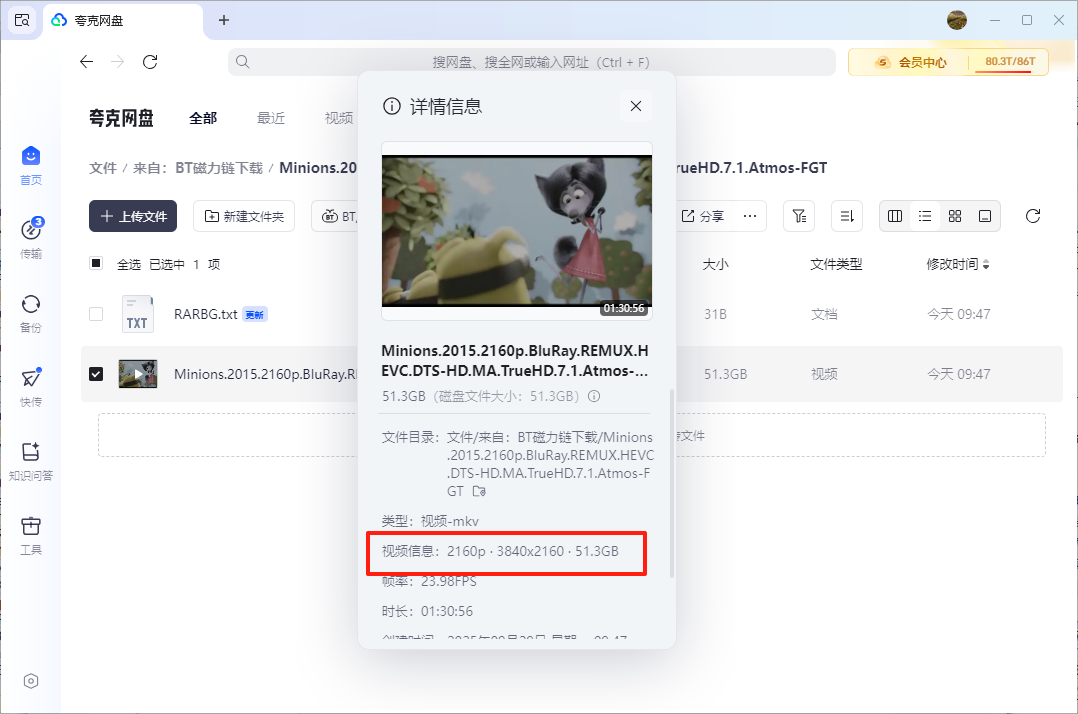Open the sort order dropdown
Screen dimensions: 1078x714
click(x=847, y=216)
